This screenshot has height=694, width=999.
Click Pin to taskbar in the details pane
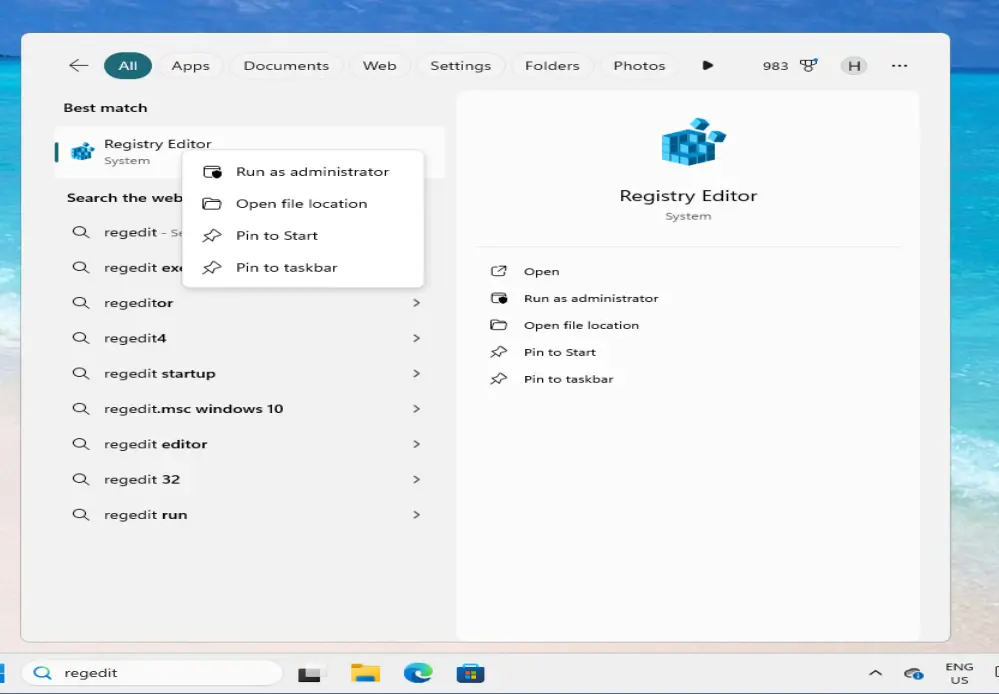(x=568, y=379)
